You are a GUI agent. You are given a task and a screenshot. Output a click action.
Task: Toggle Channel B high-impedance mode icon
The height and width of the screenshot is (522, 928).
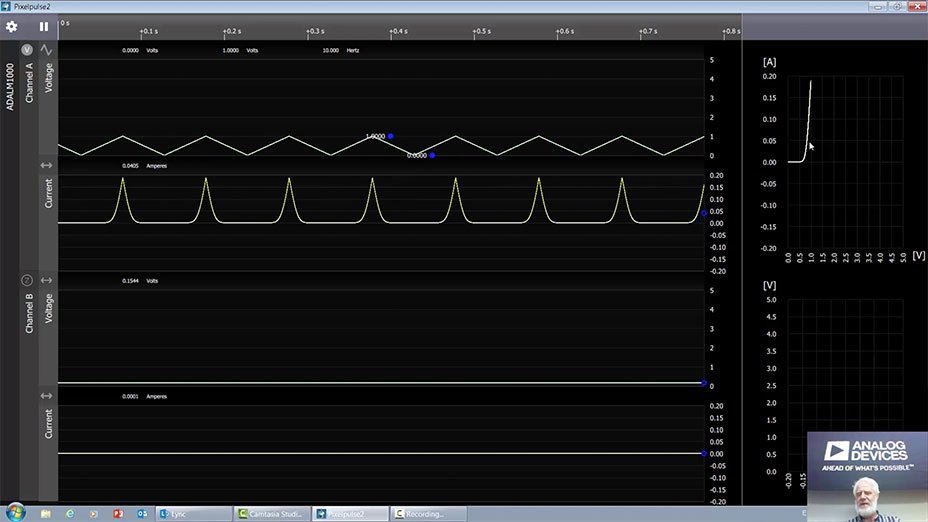tap(27, 280)
